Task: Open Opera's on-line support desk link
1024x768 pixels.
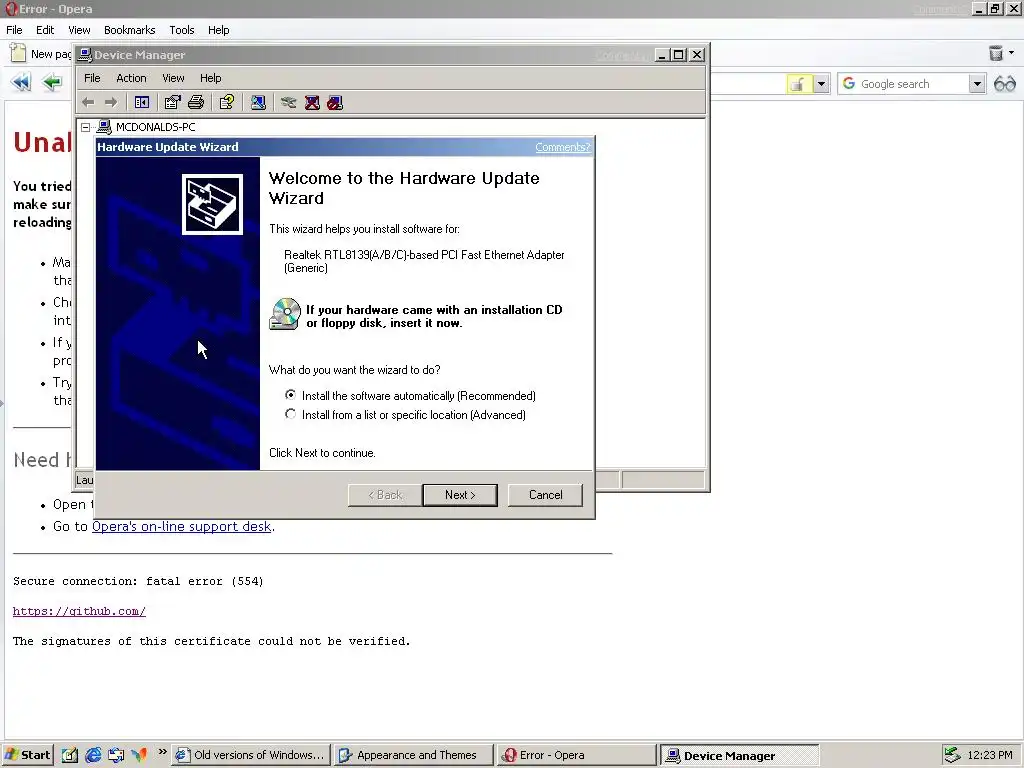Action: [182, 526]
